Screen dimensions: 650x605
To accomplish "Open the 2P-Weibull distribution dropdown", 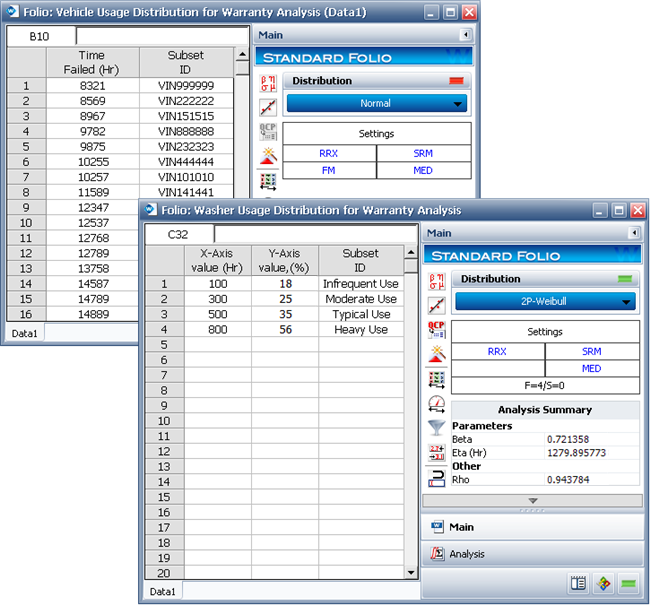I will (545, 302).
